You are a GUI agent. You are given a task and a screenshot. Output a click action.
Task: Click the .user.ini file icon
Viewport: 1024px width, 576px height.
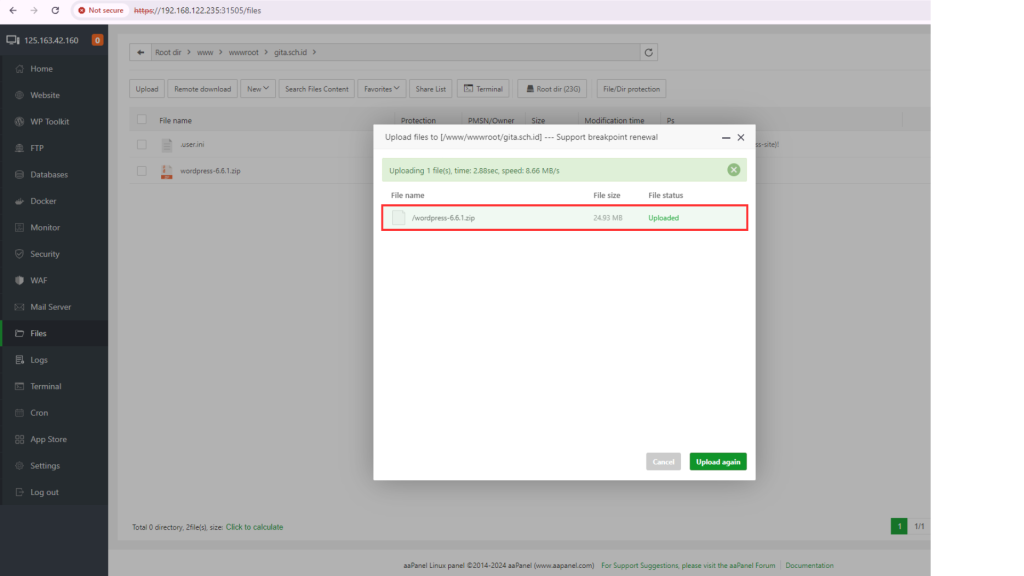point(167,144)
